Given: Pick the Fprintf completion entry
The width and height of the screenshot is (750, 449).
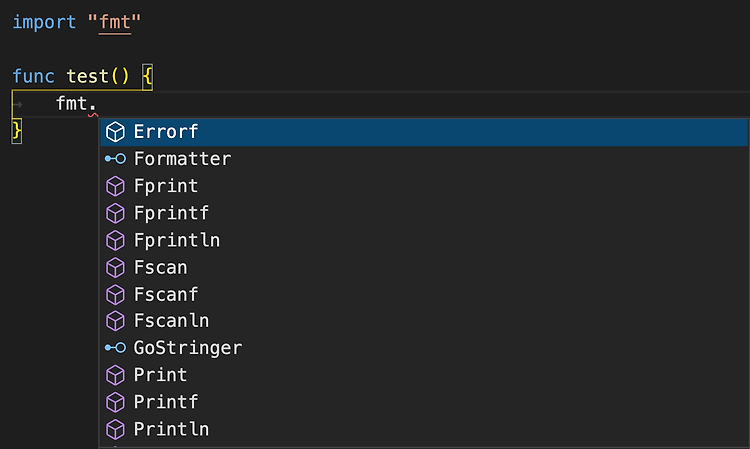Looking at the screenshot, I should pos(424,213).
